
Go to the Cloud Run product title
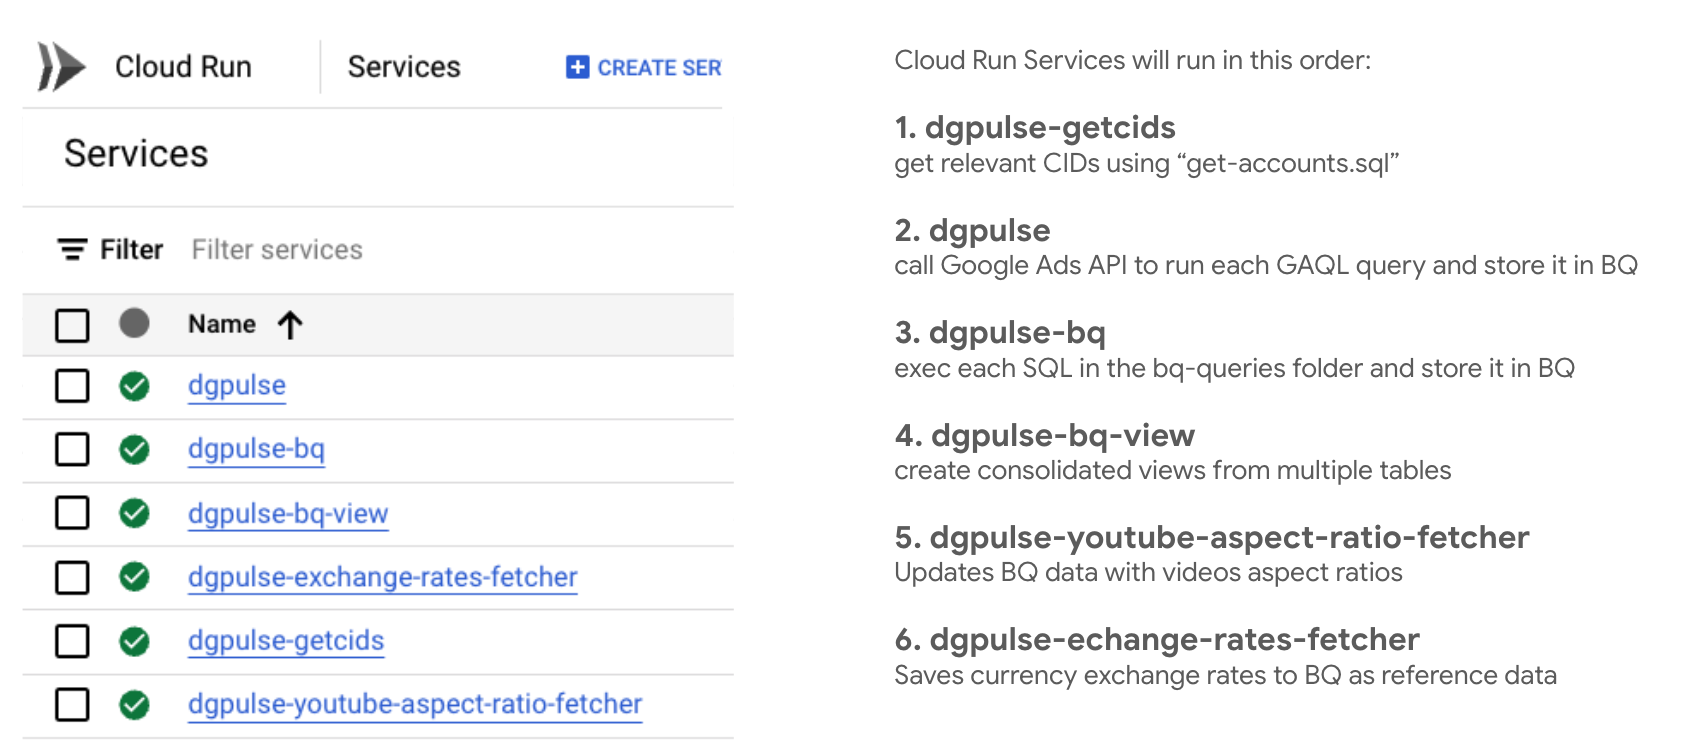(183, 67)
